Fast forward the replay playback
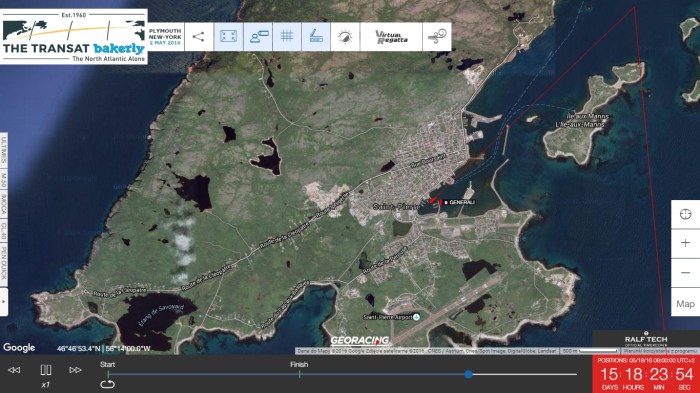 pyautogui.click(x=75, y=370)
